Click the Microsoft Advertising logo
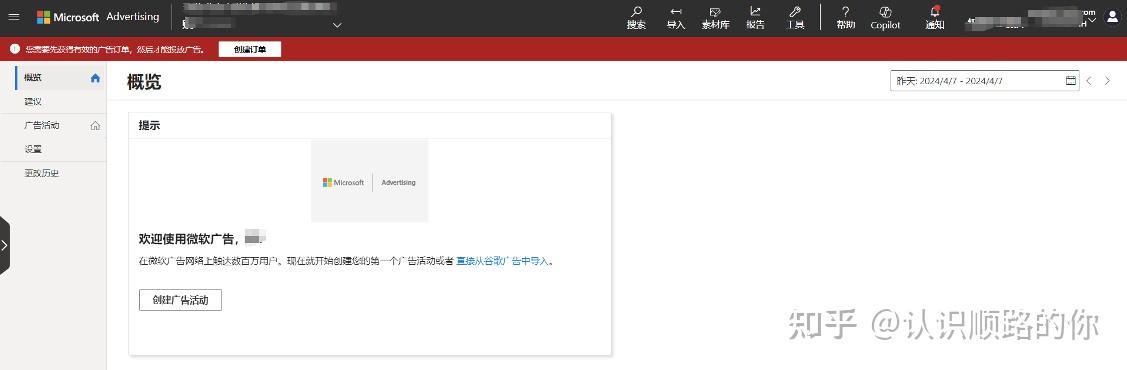The height and width of the screenshot is (370, 1127). coord(98,17)
